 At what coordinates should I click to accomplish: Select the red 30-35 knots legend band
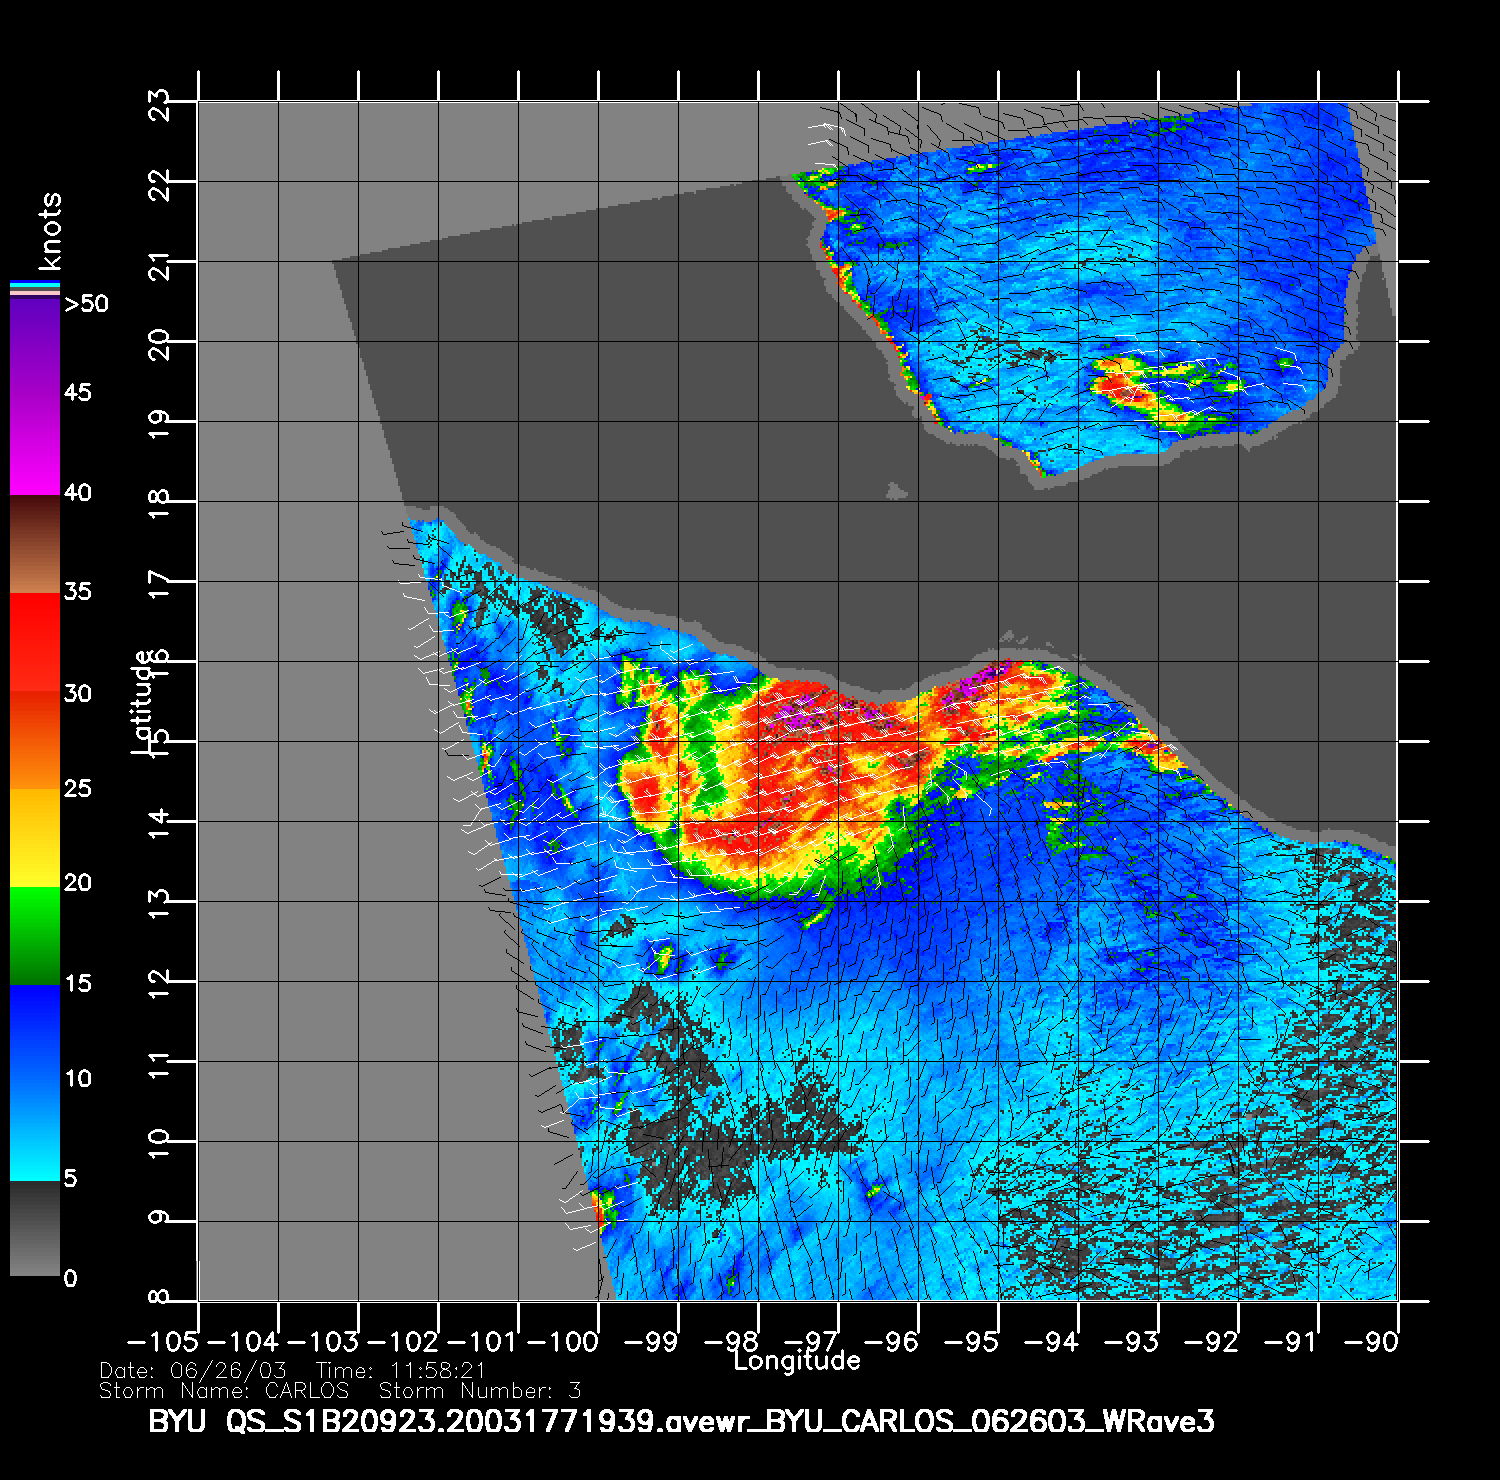point(35,643)
